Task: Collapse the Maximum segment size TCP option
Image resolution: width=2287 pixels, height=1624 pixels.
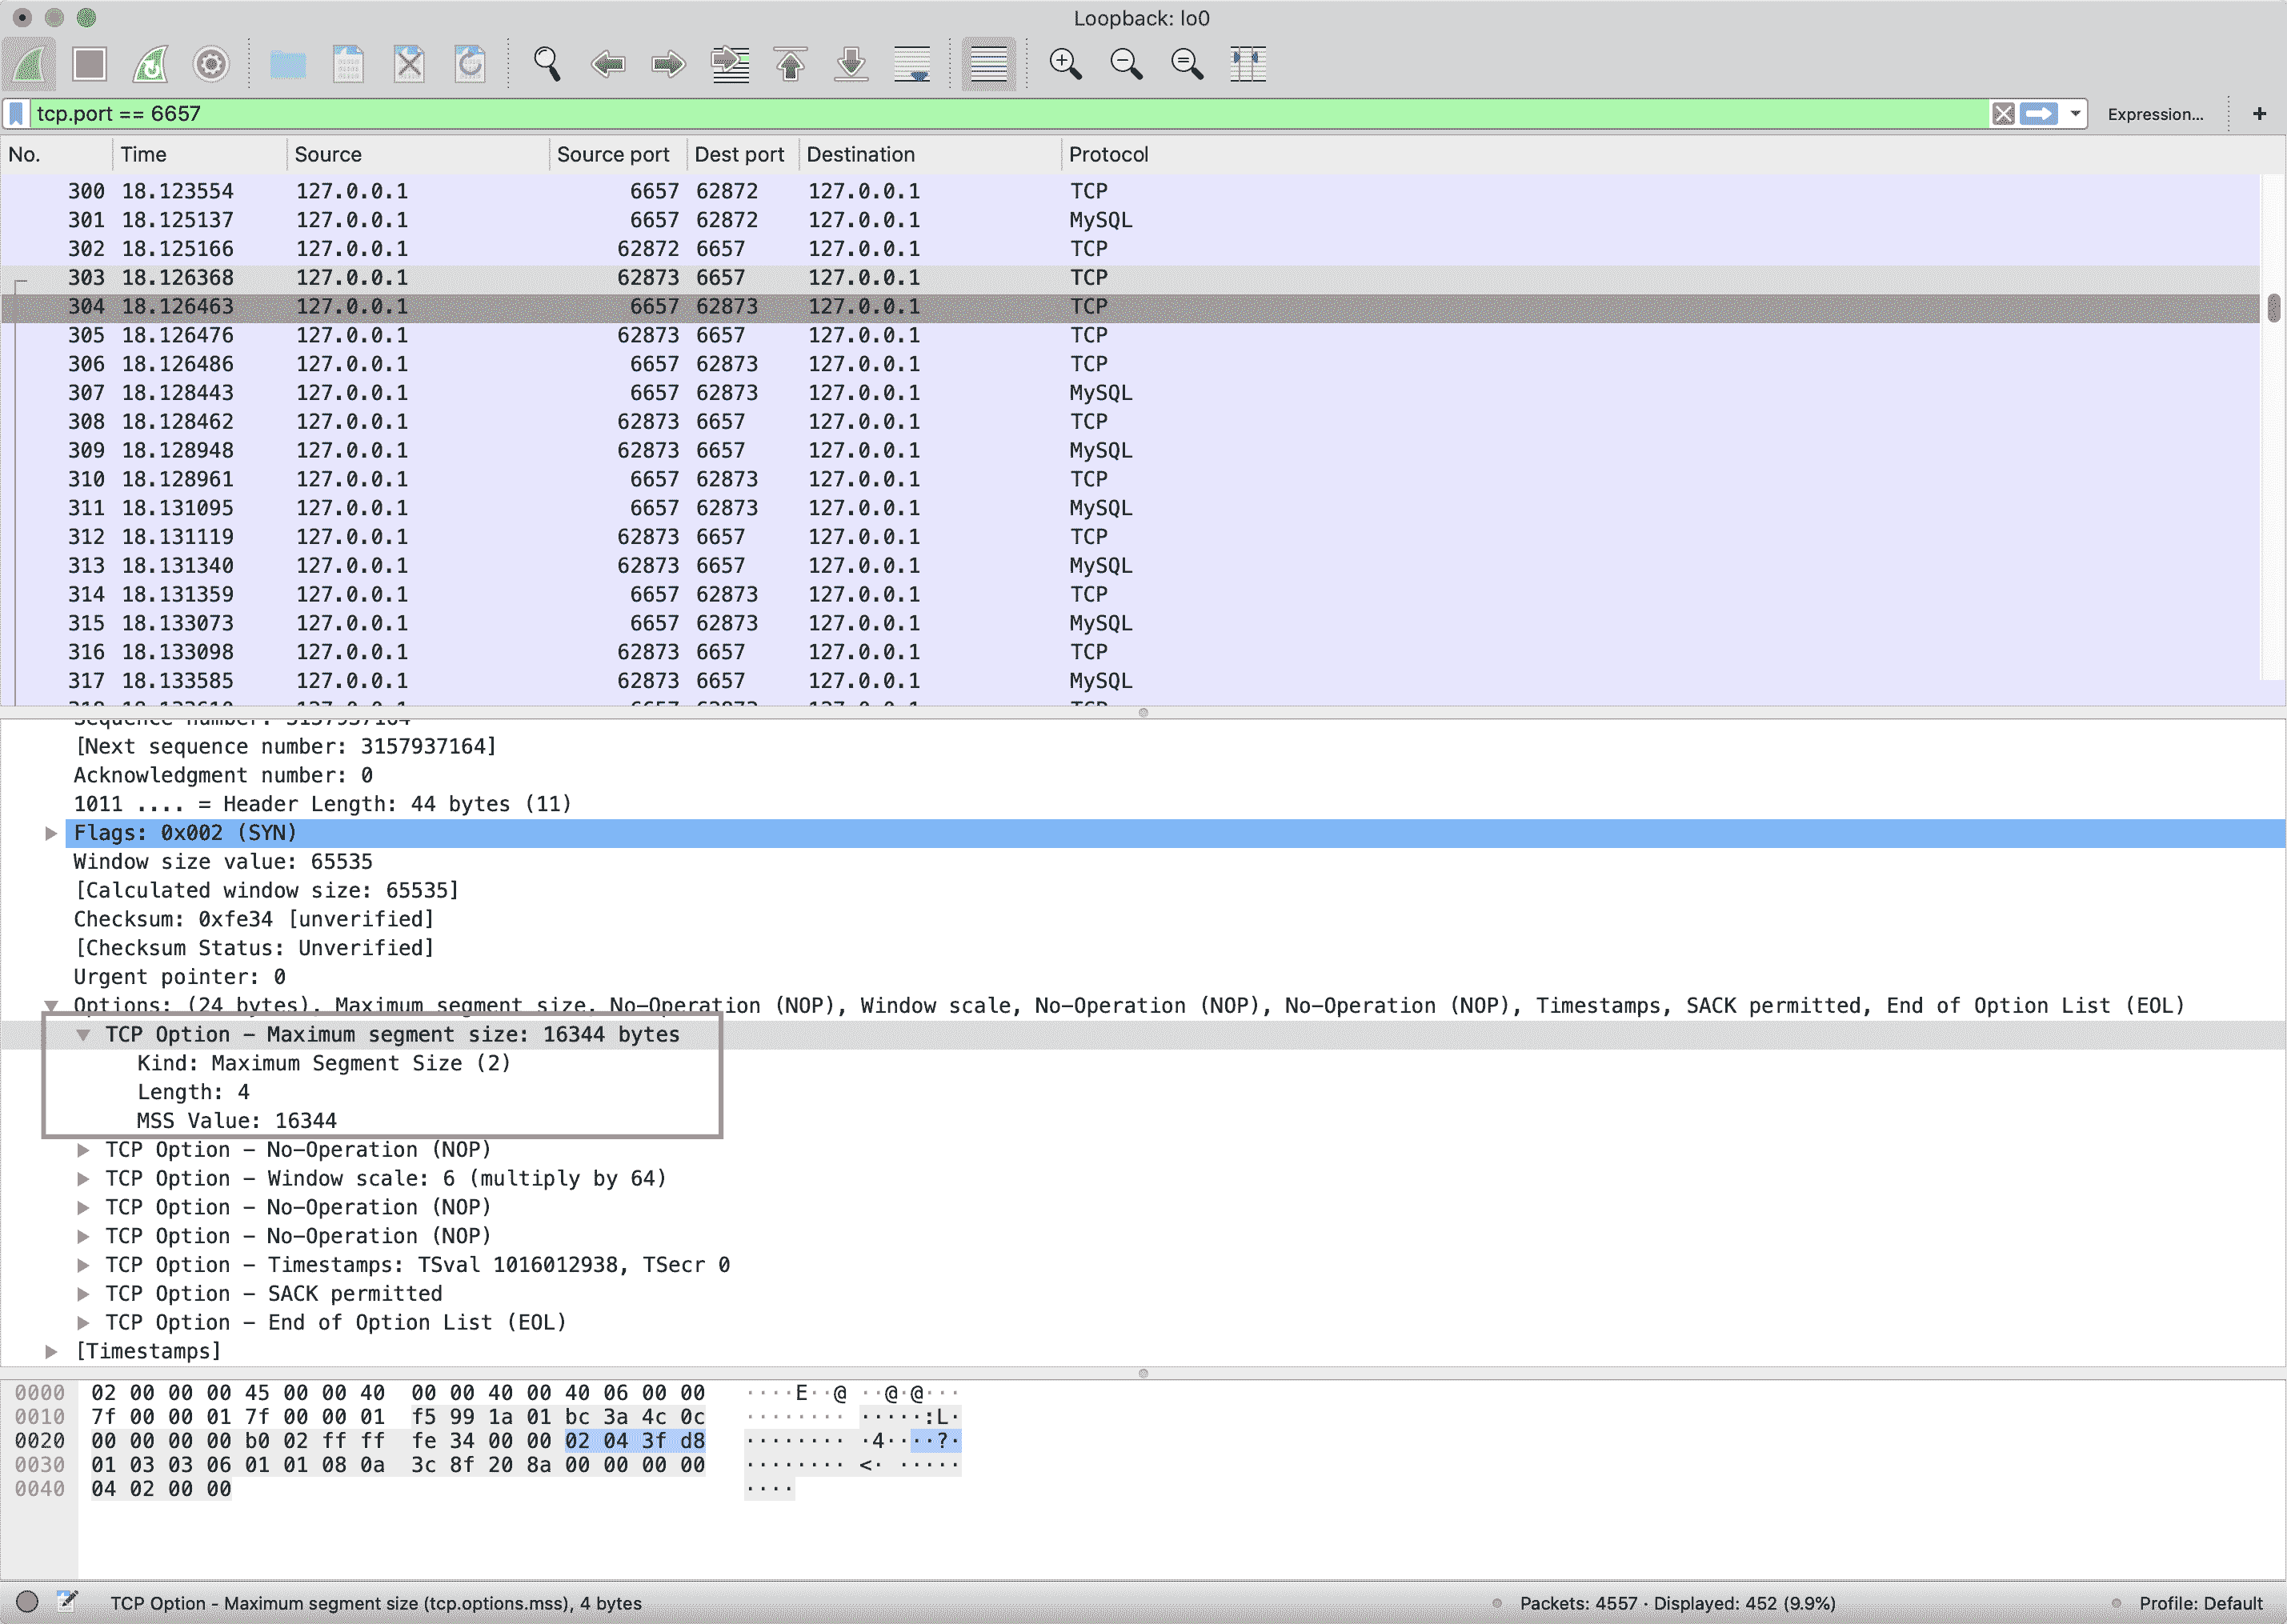Action: coord(83,1035)
